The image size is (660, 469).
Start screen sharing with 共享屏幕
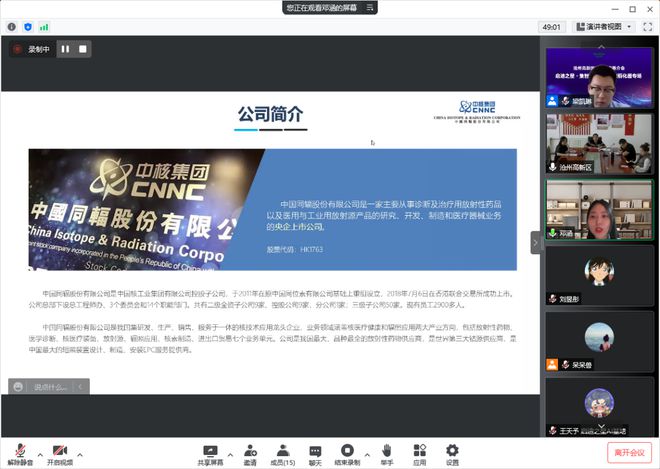pos(210,454)
